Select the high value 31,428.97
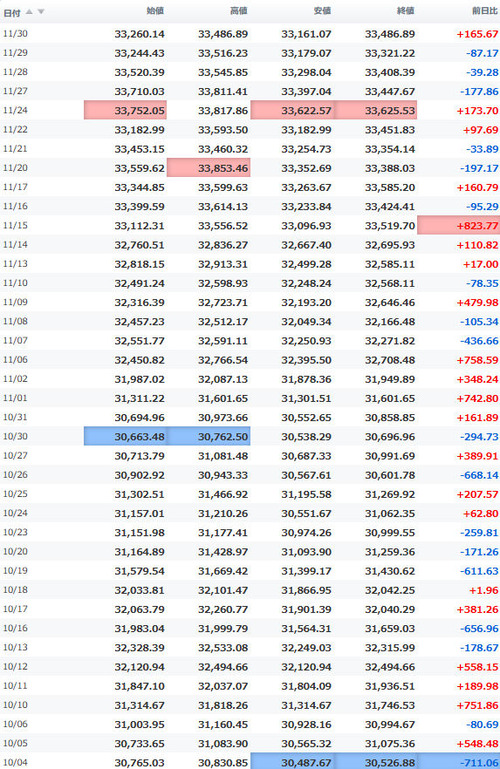The width and height of the screenshot is (500, 769). [223, 552]
